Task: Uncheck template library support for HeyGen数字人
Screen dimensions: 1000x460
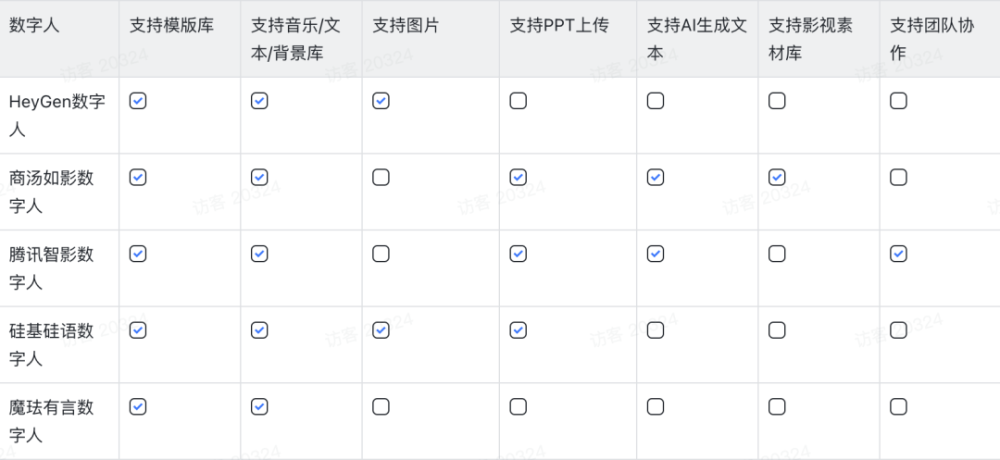Action: [x=138, y=101]
